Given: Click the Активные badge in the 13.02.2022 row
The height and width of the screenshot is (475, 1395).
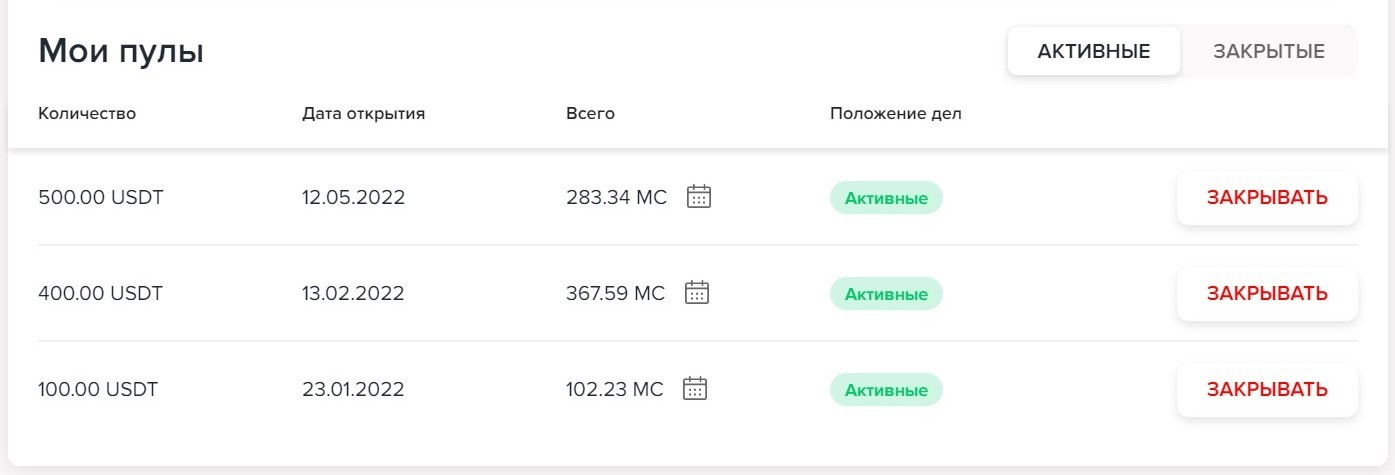Looking at the screenshot, I should [x=886, y=294].
